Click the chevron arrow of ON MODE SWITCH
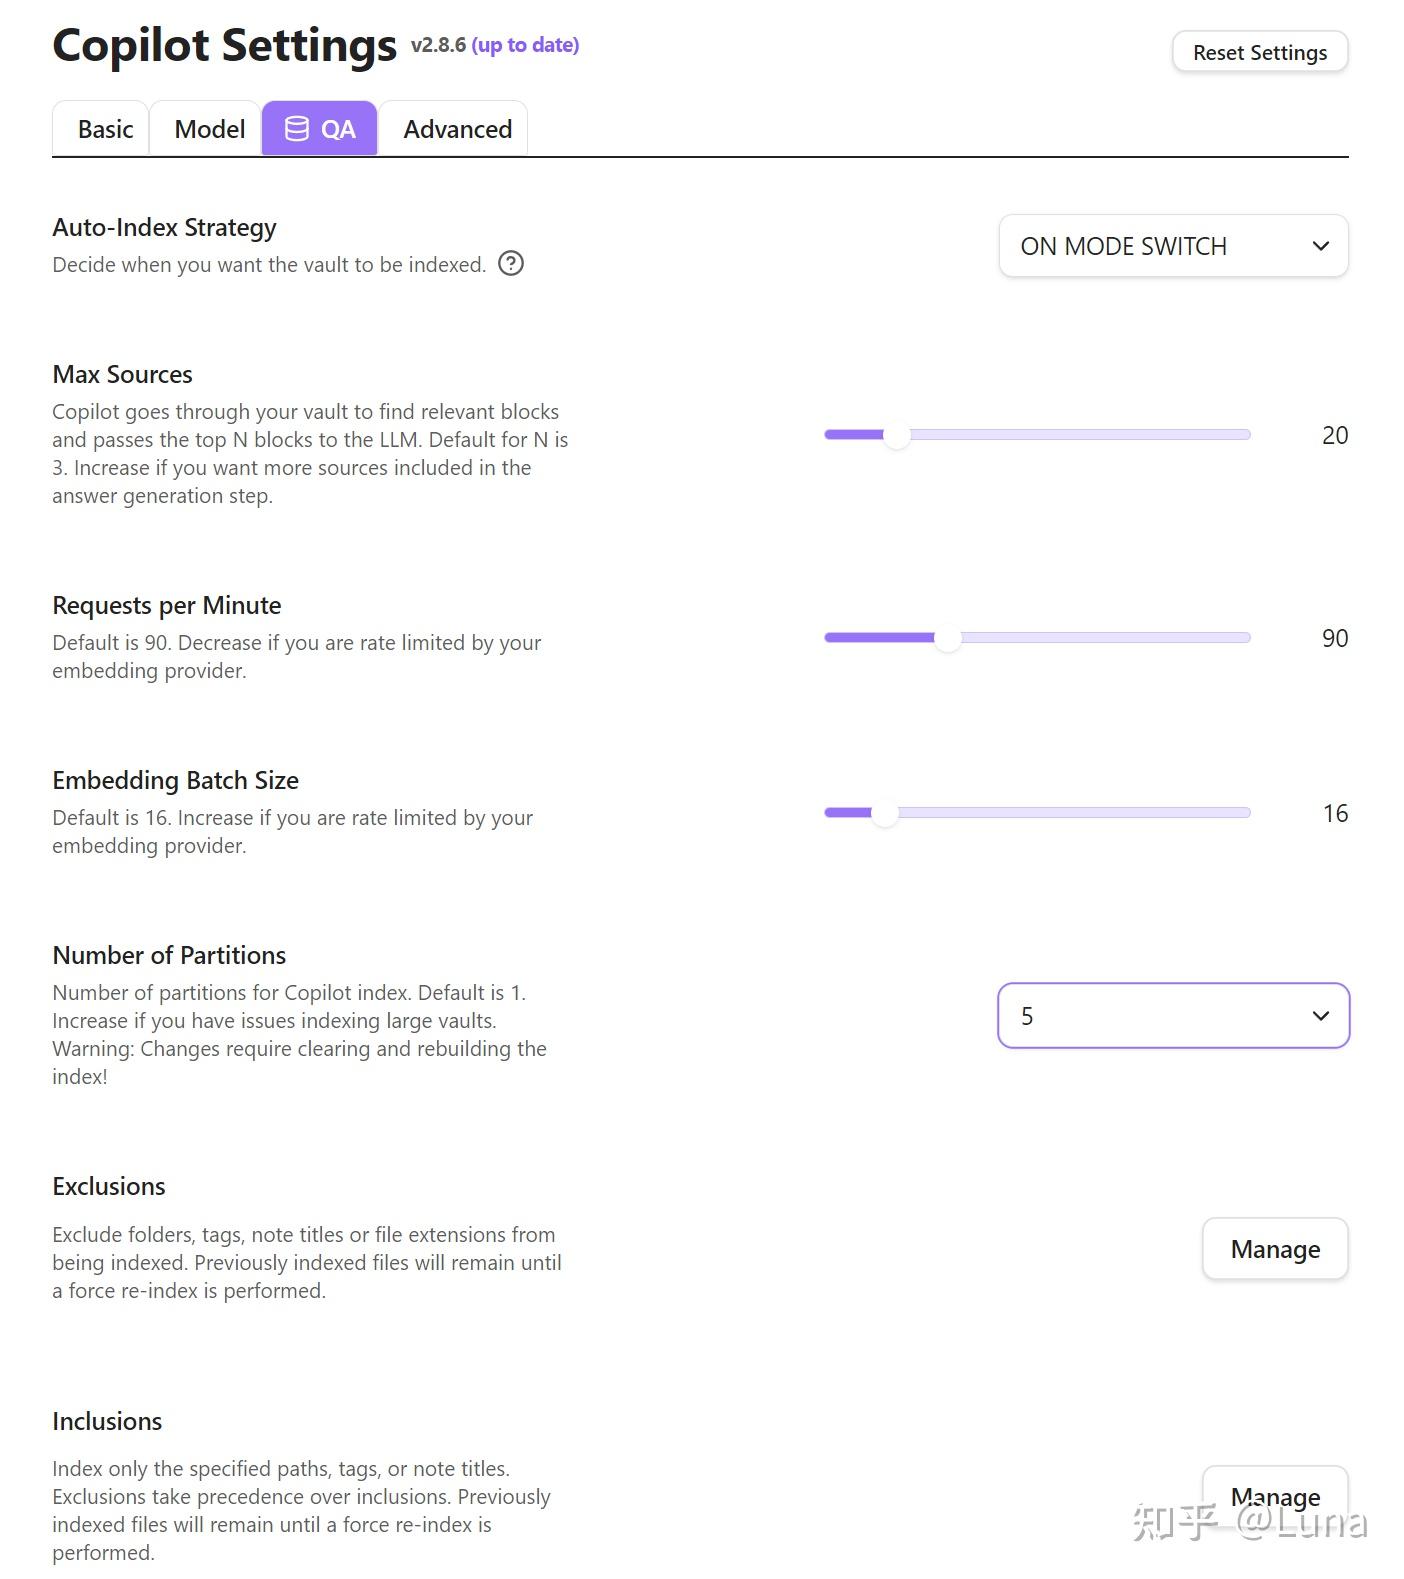 click(1320, 246)
